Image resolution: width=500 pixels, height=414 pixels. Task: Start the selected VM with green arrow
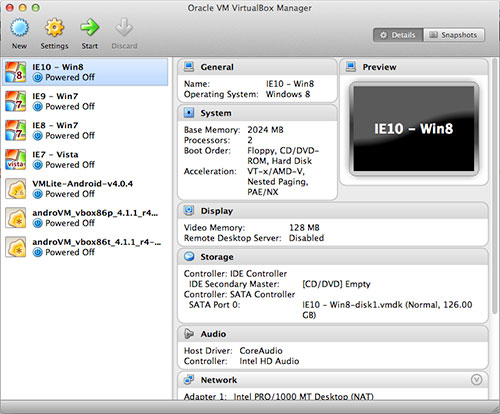[90, 28]
